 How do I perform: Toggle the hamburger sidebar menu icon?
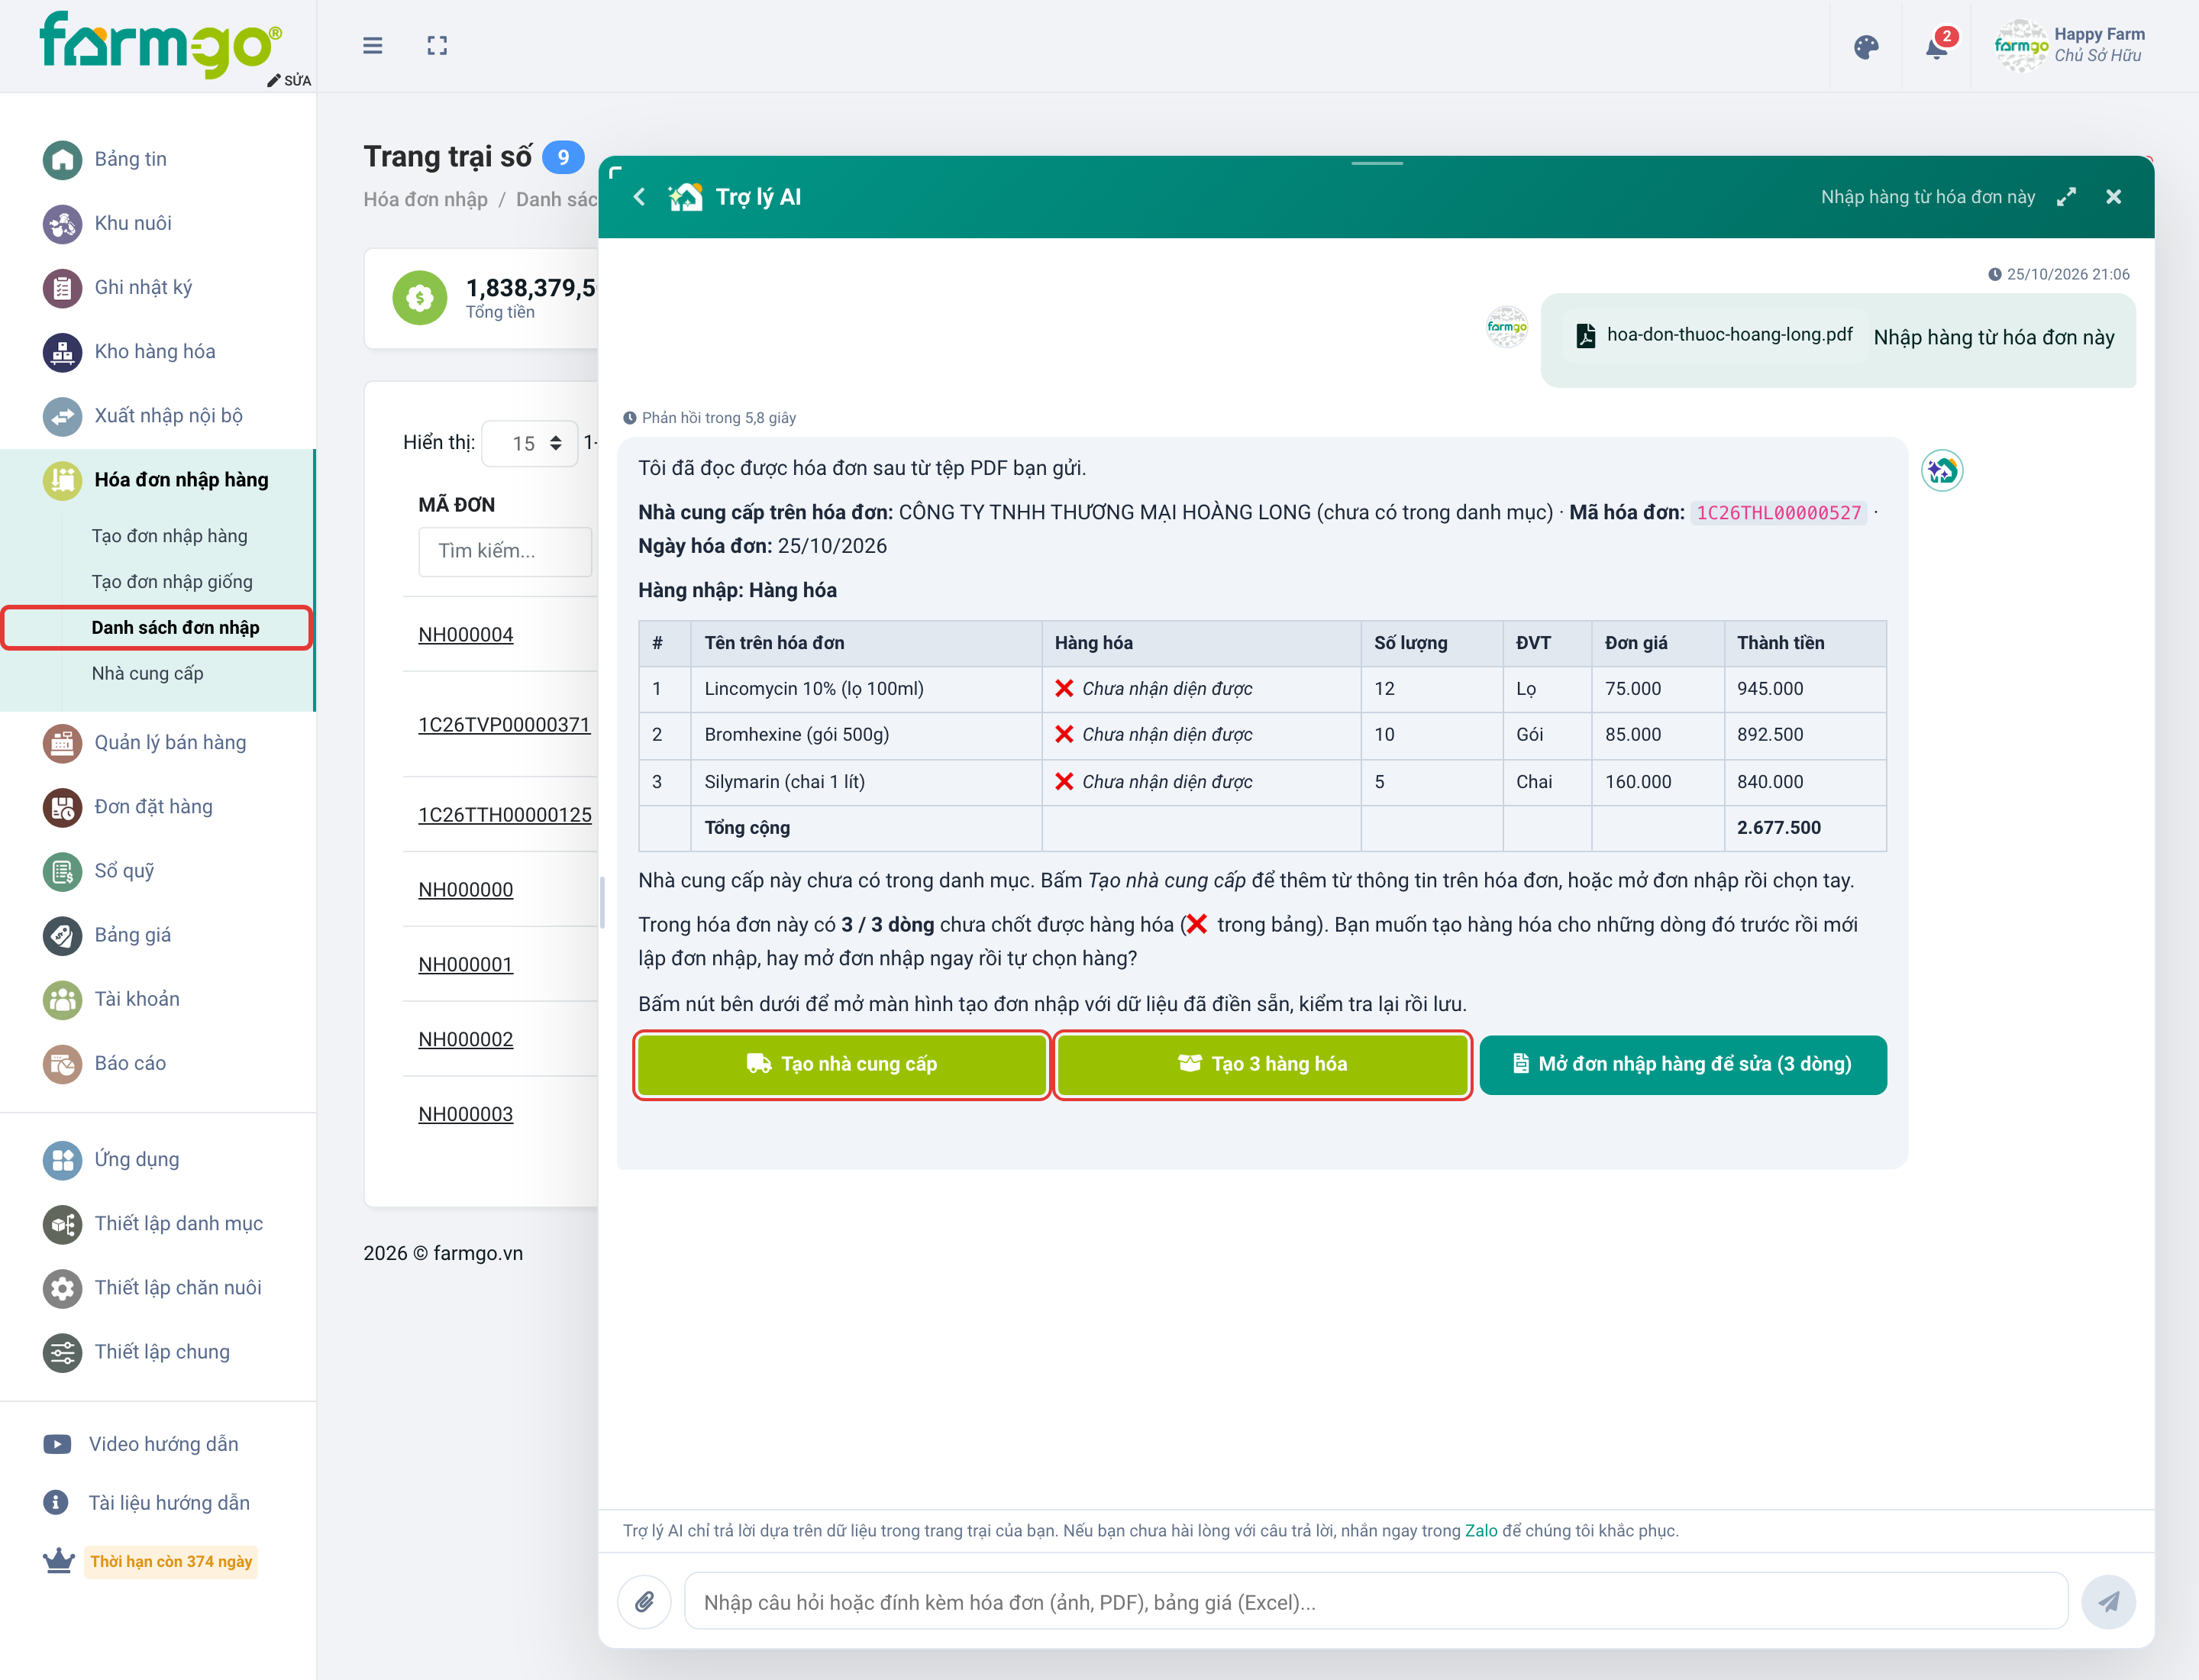(372, 46)
